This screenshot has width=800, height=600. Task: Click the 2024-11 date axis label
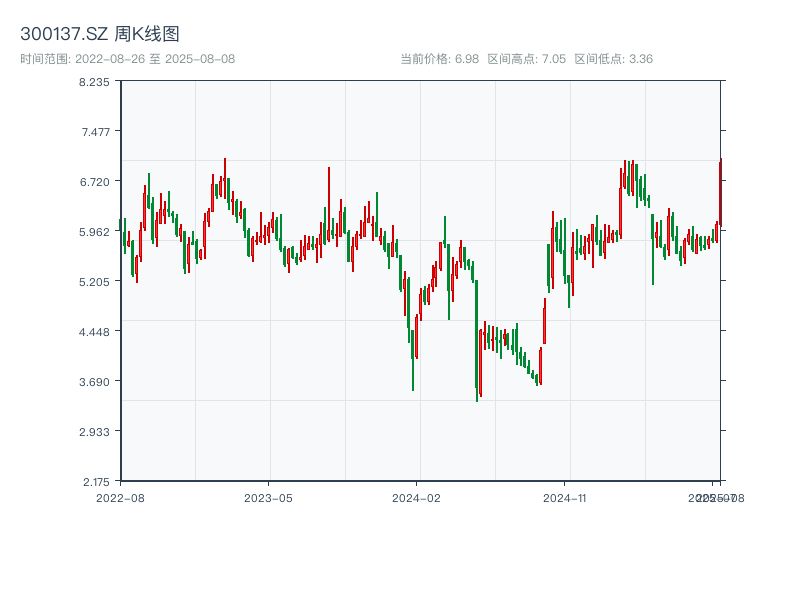(x=565, y=497)
